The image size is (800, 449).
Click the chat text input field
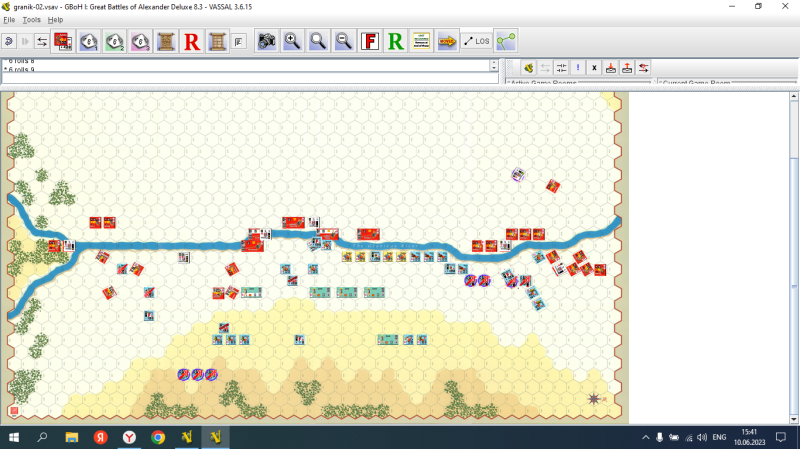(250, 78)
